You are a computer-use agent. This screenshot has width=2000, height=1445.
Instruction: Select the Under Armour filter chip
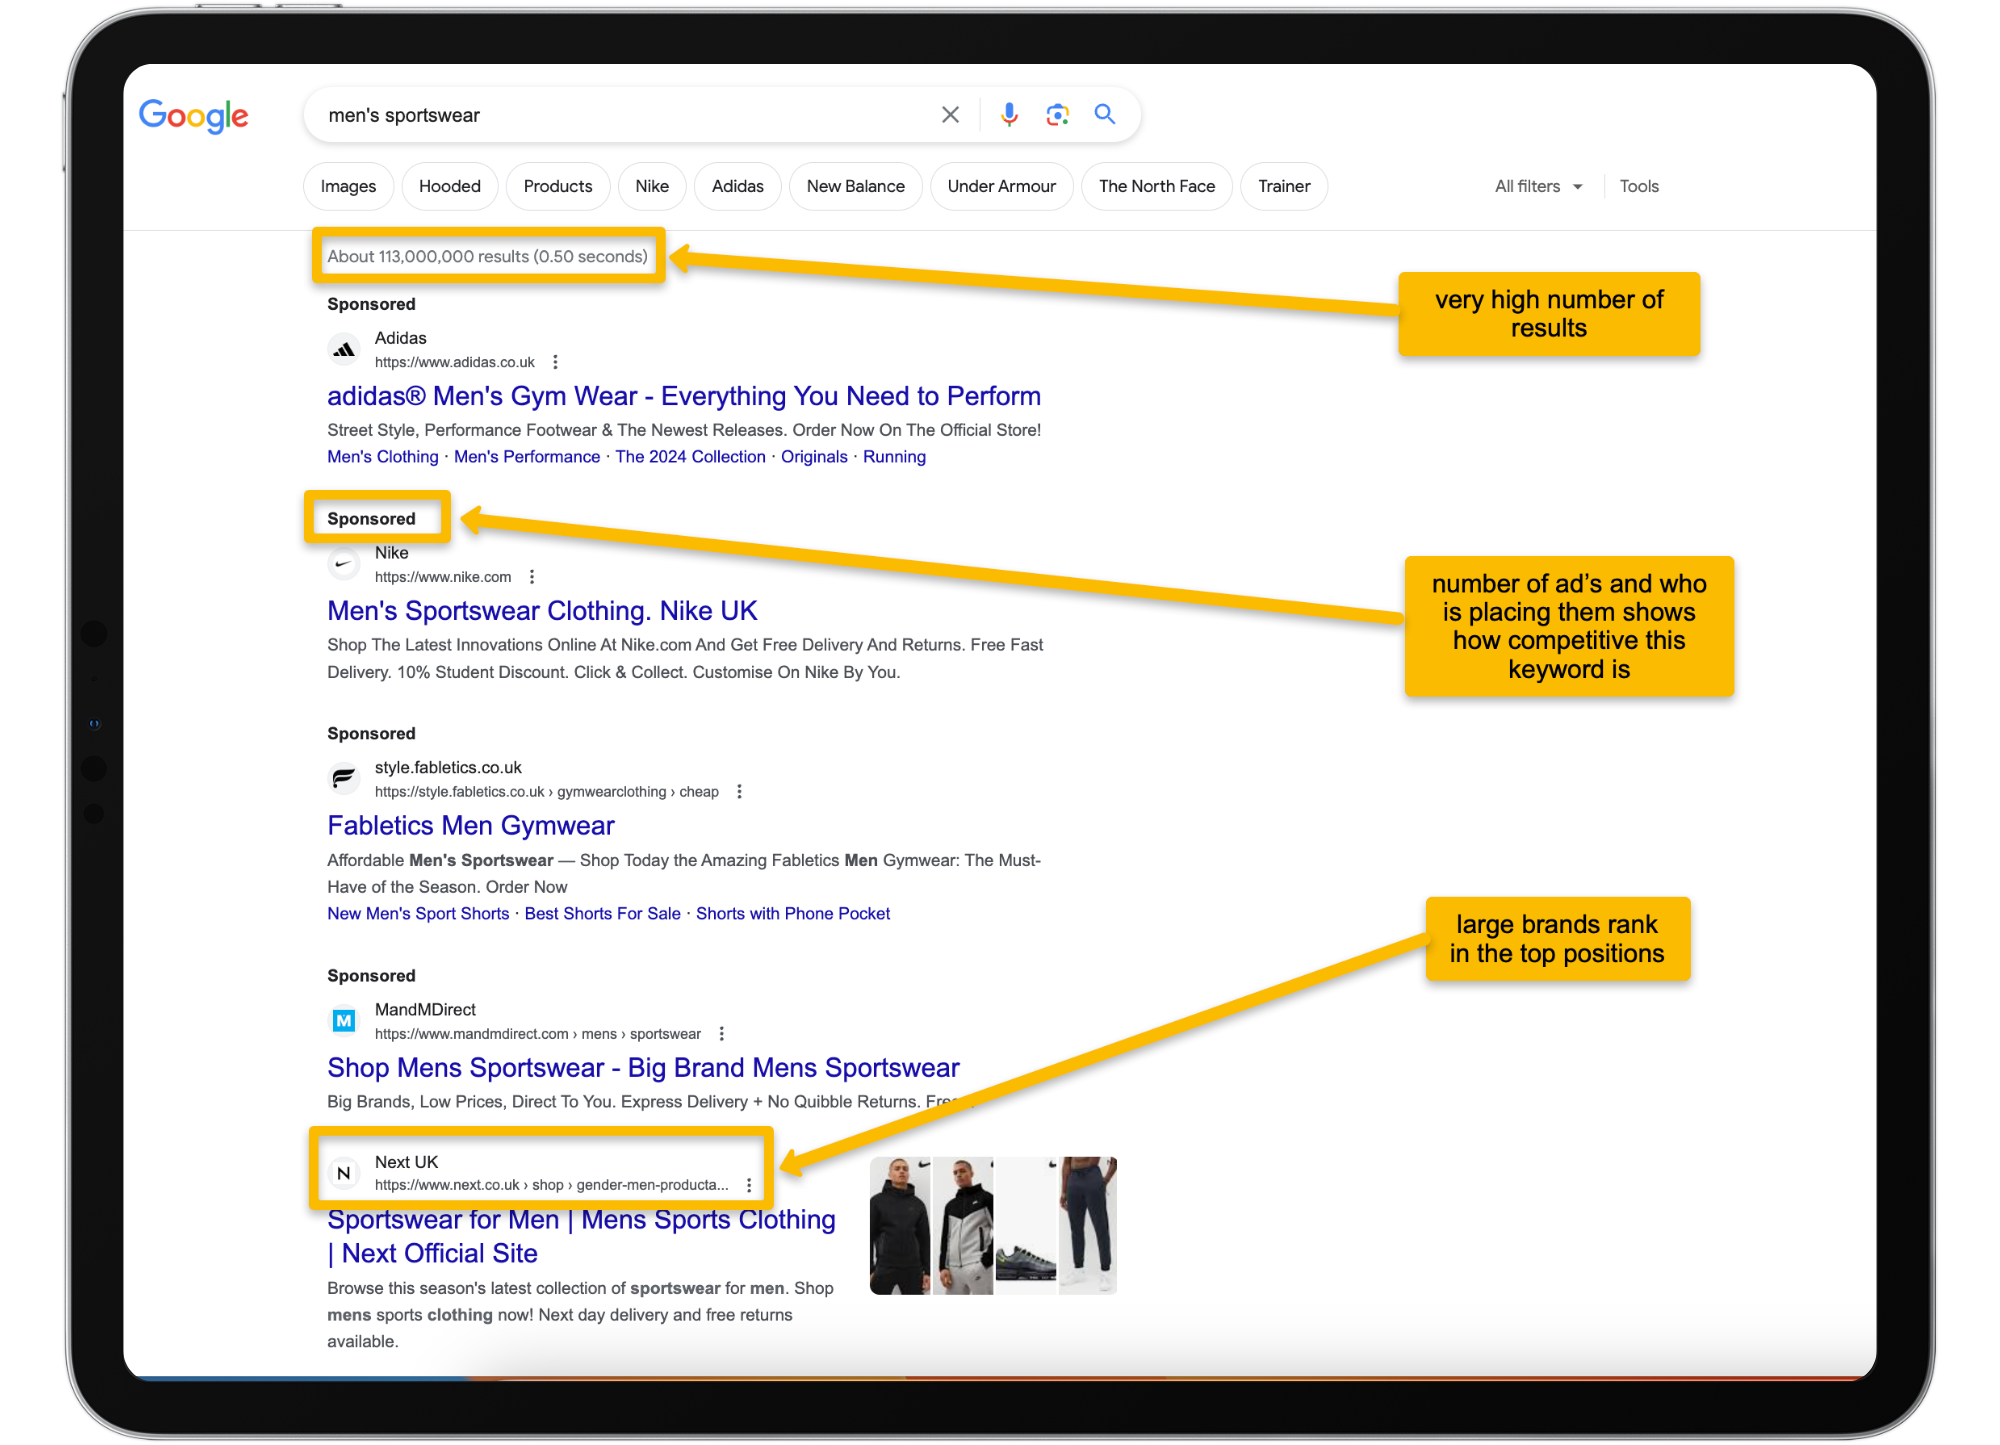coord(1002,186)
